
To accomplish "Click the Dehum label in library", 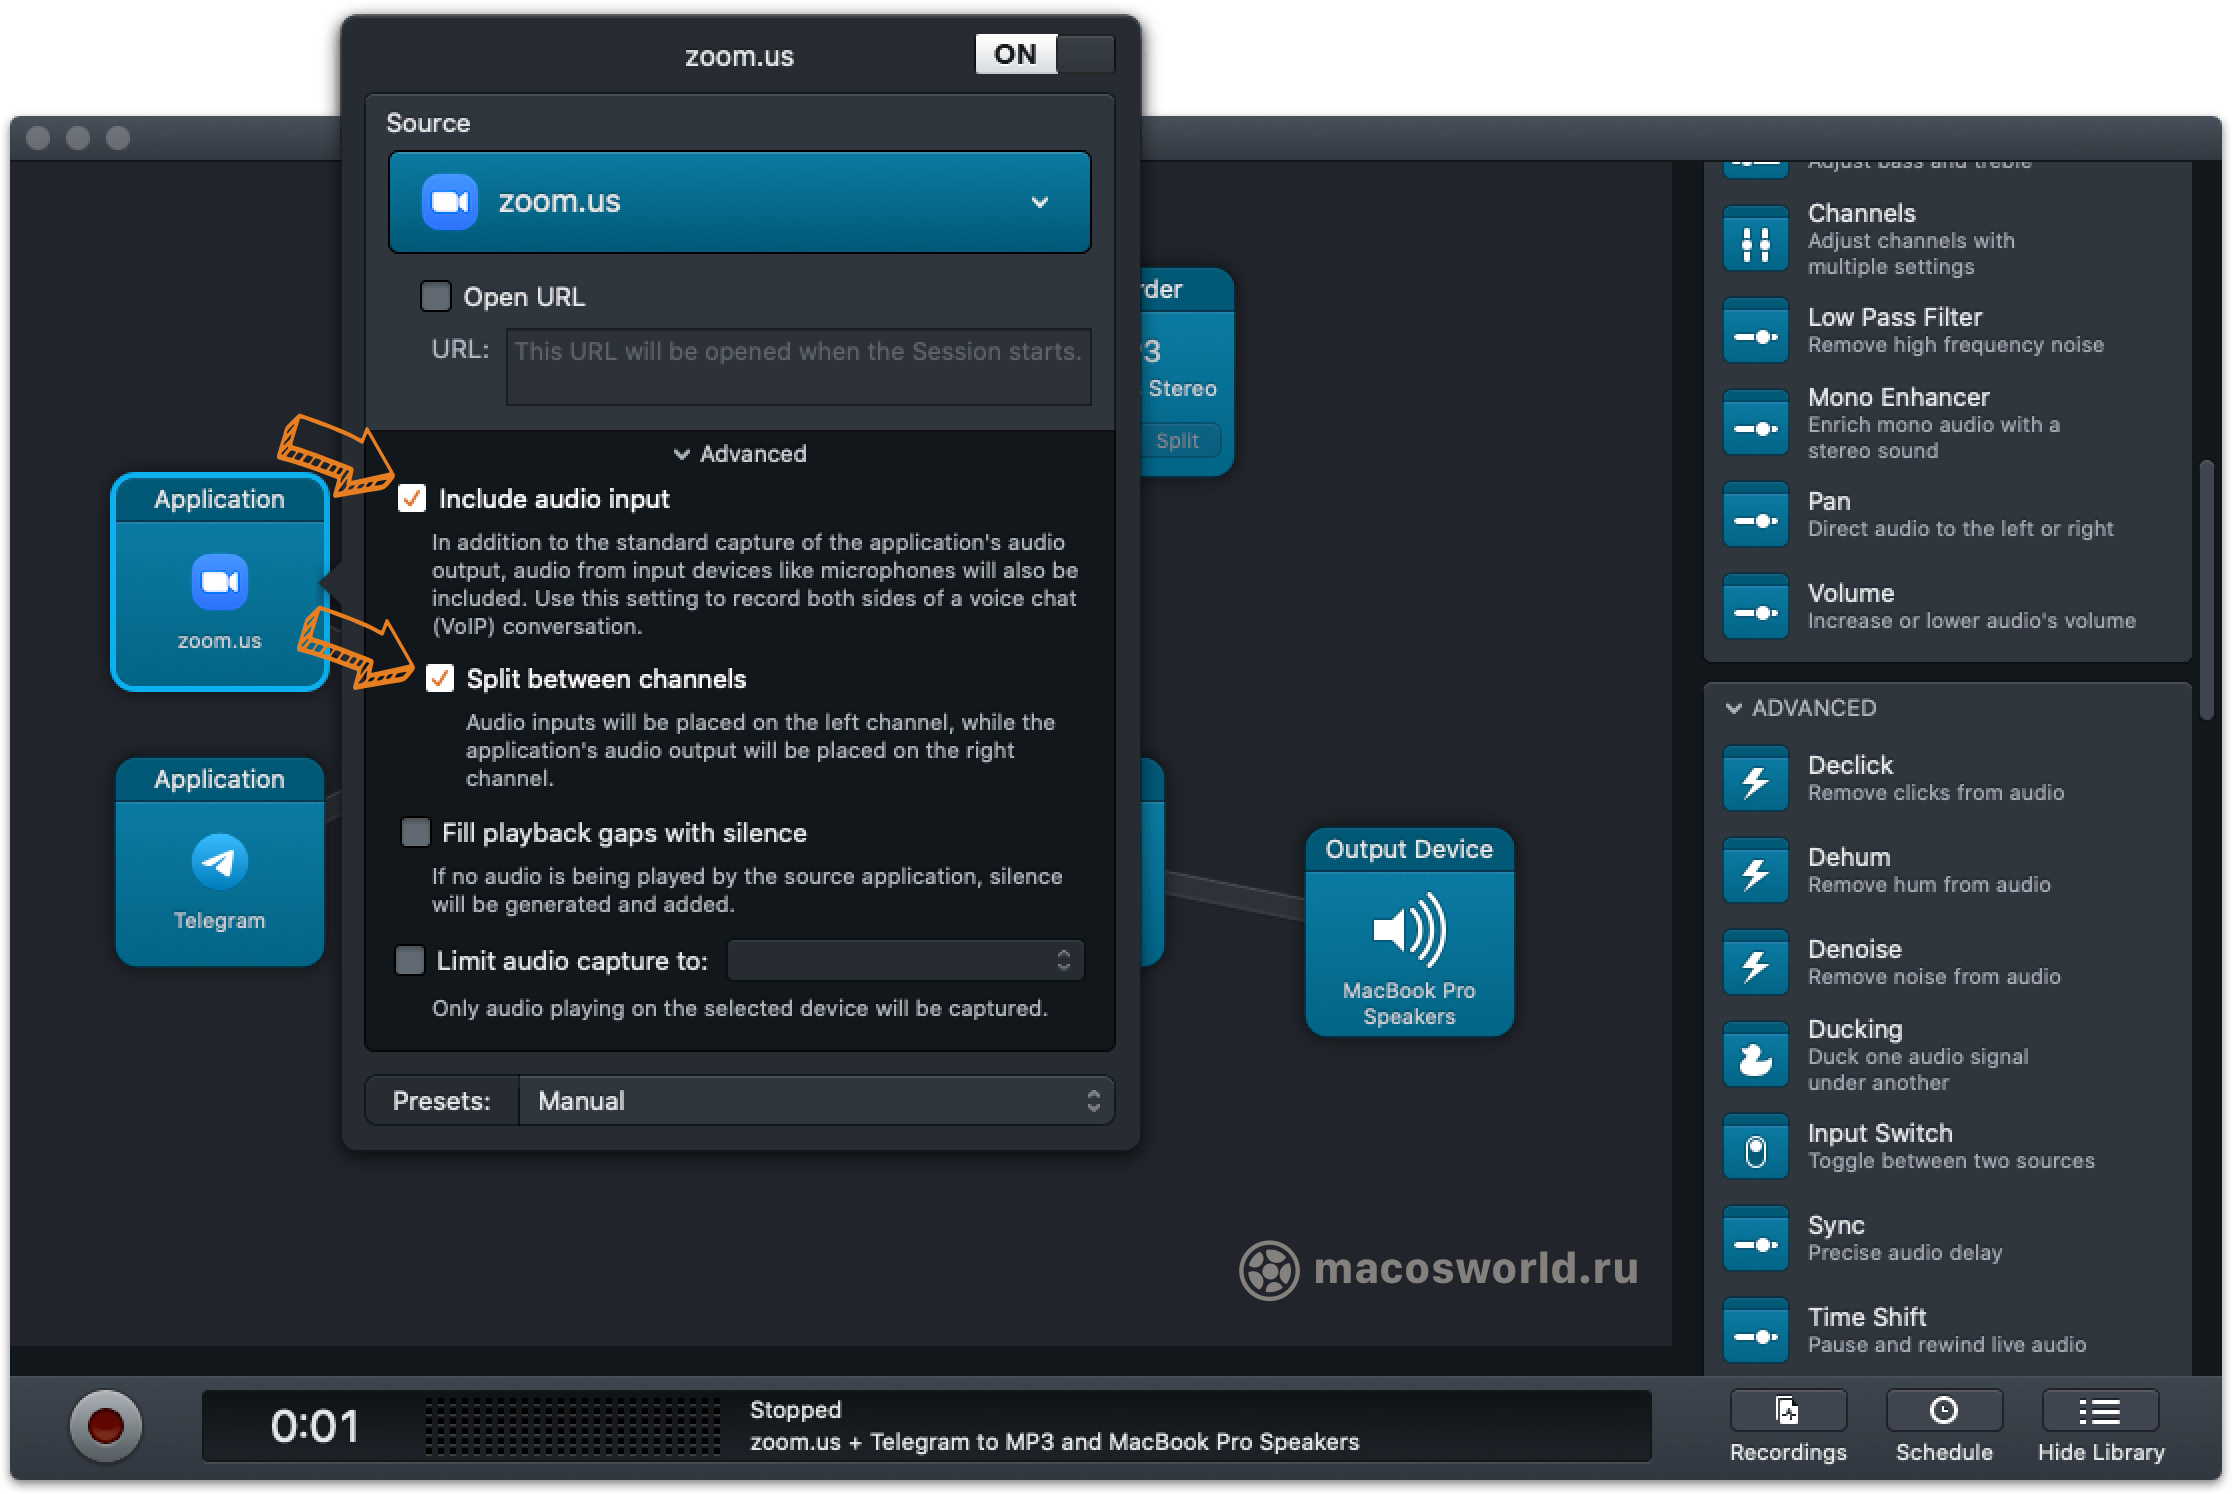I will (1849, 857).
